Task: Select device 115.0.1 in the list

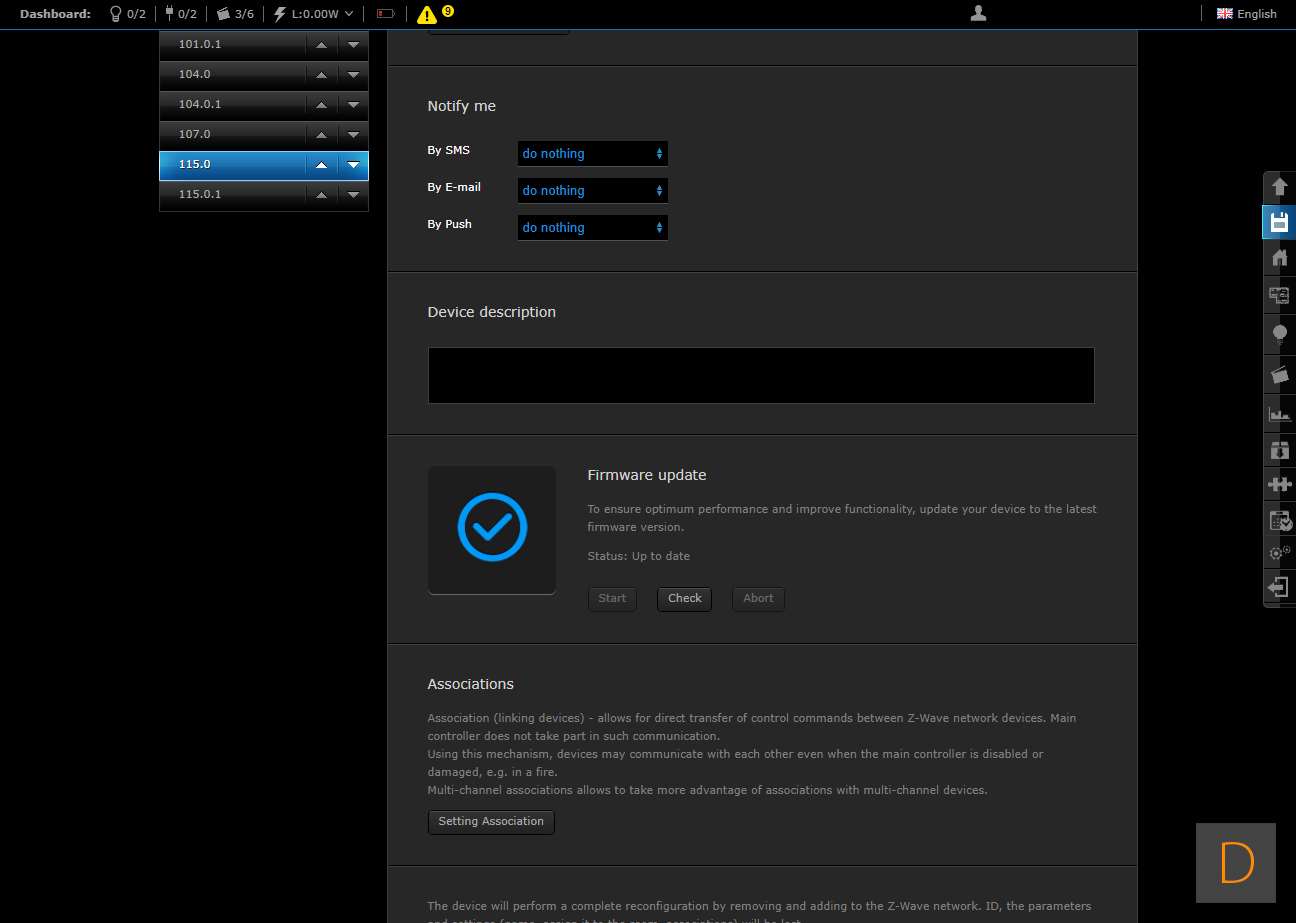Action: (x=233, y=194)
